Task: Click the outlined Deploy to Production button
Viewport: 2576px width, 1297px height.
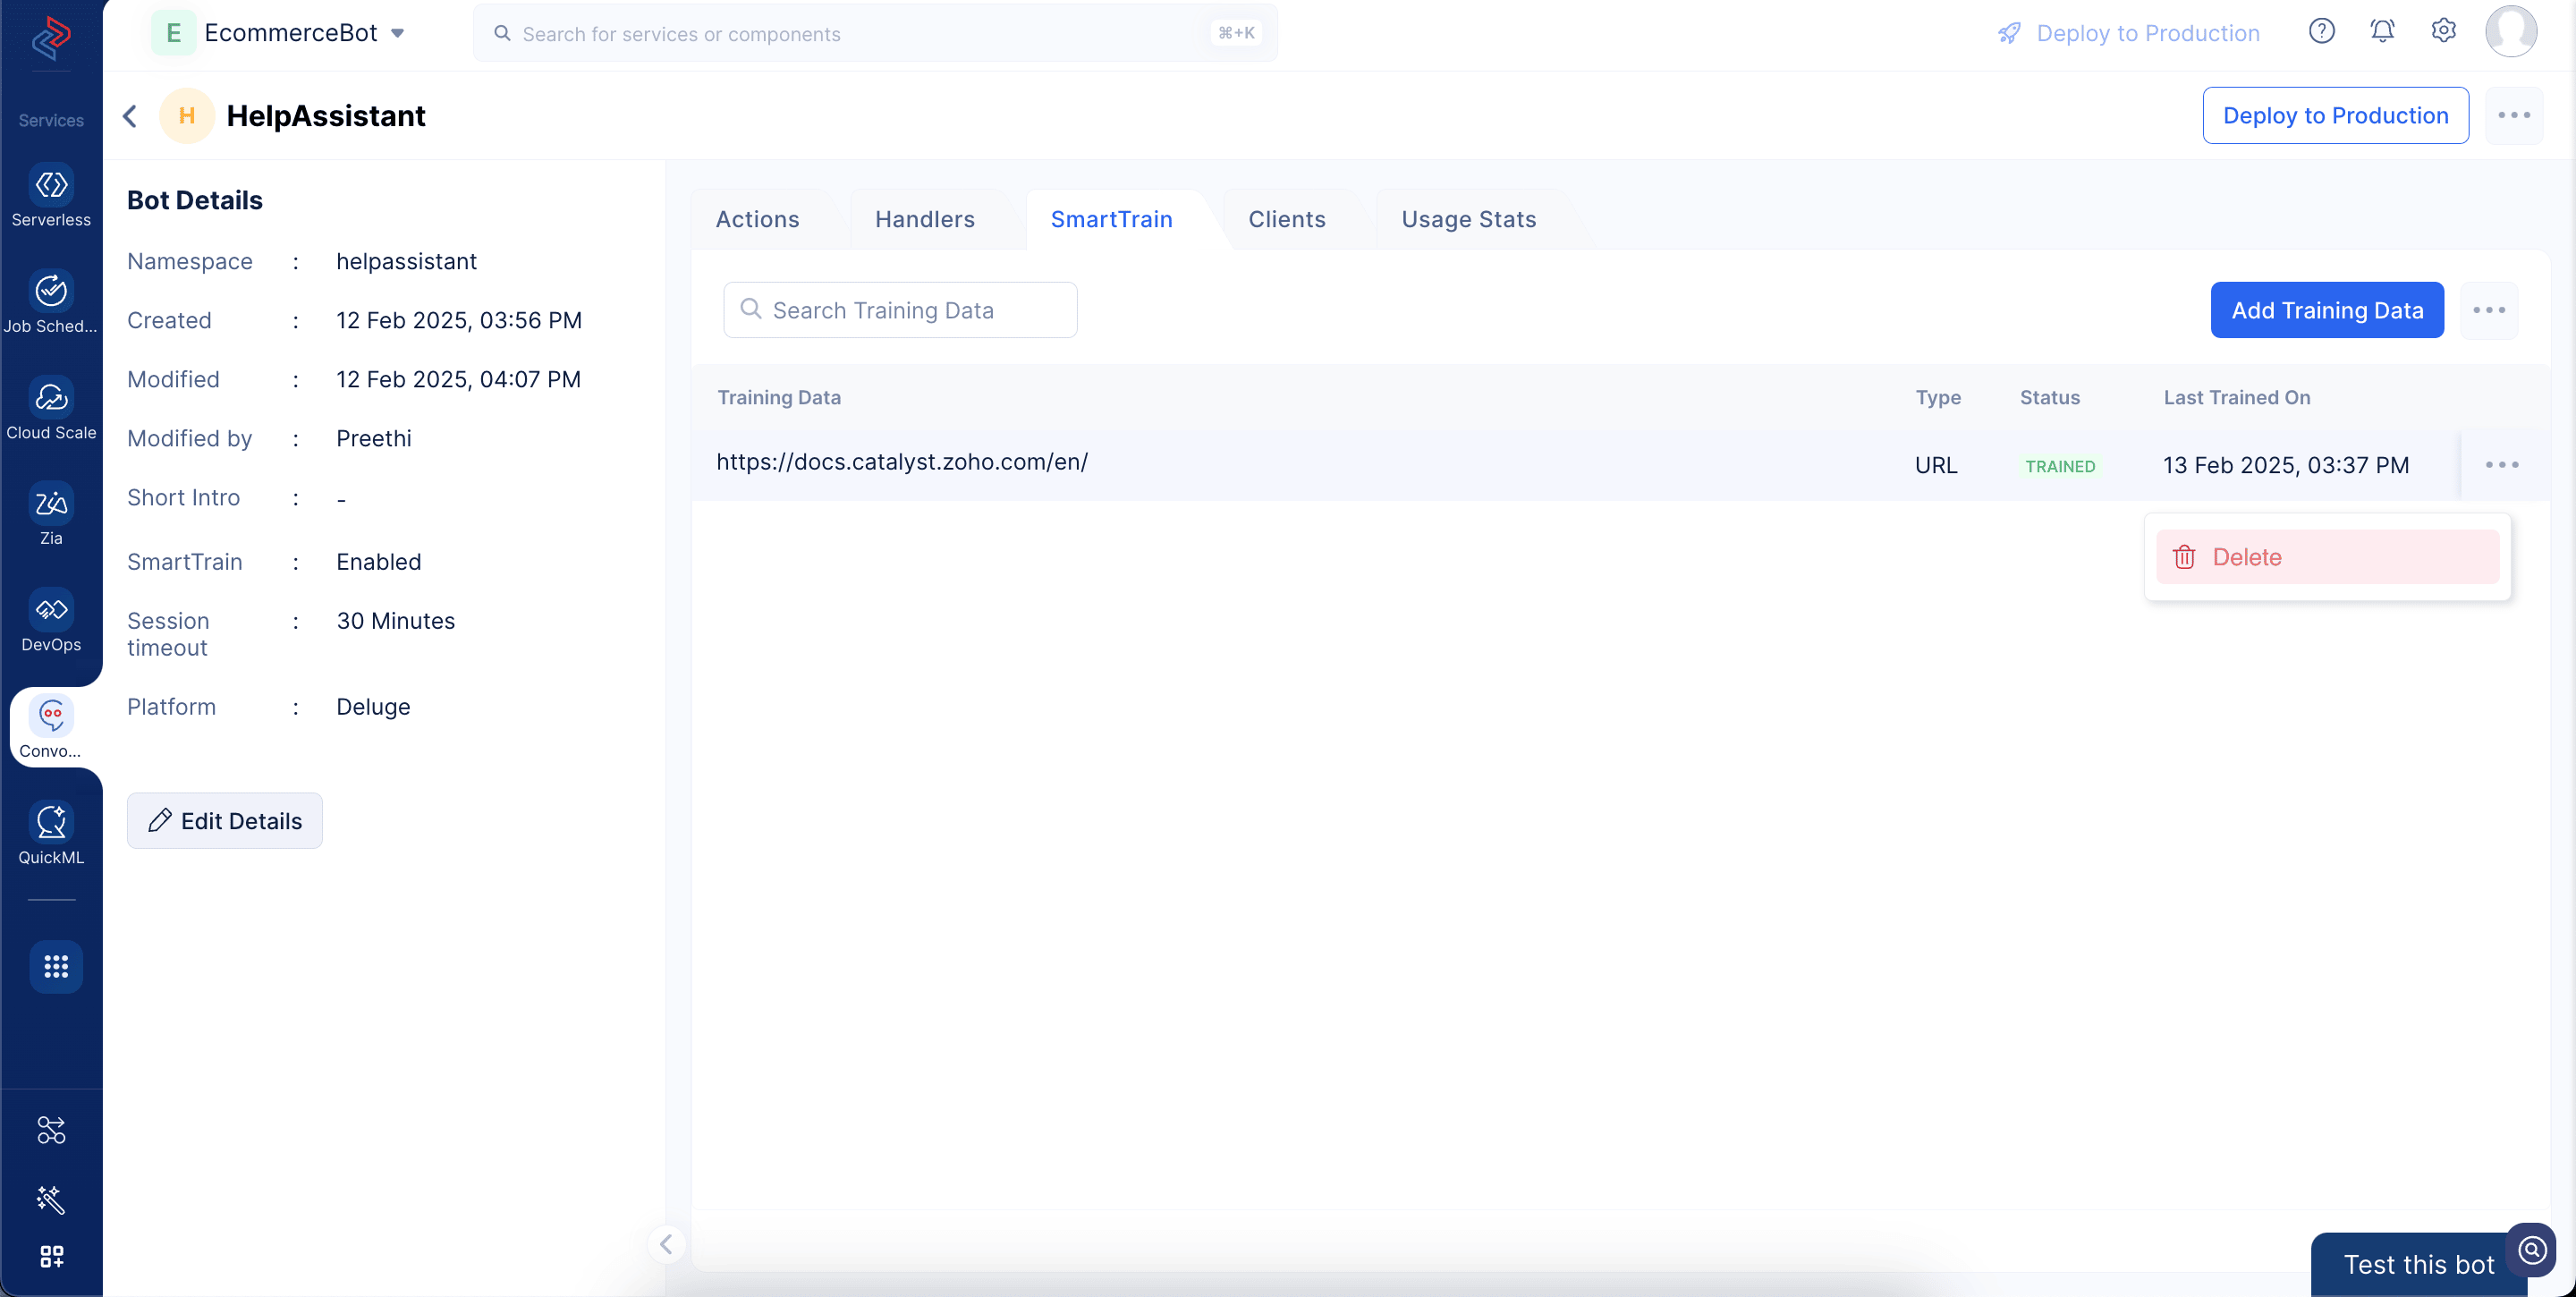Action: [2335, 116]
